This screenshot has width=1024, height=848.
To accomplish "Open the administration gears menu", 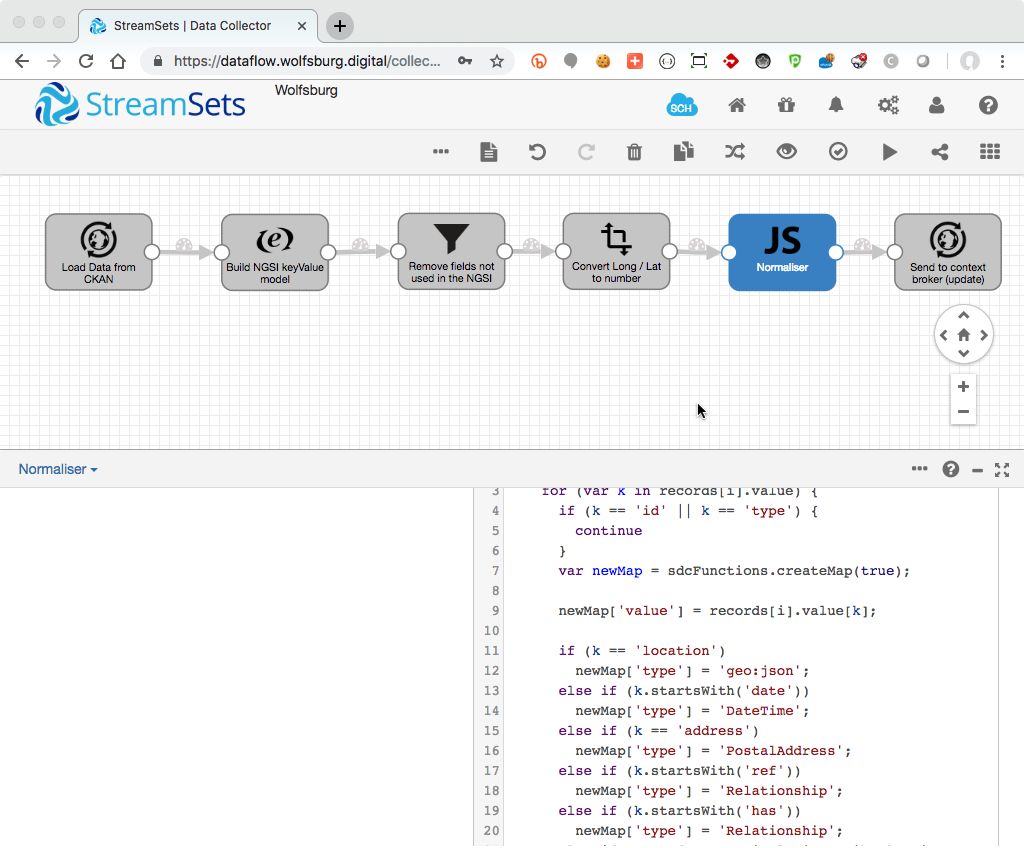I will tap(887, 105).
